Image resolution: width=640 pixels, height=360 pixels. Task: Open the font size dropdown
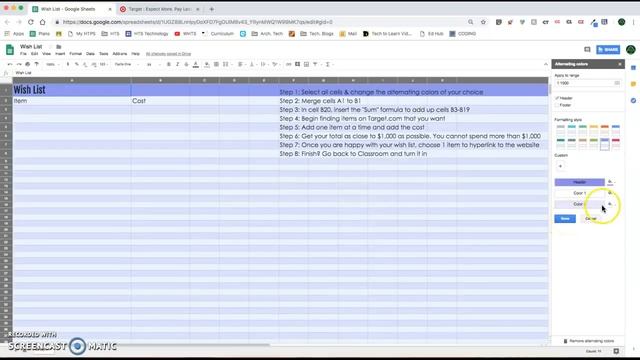click(153, 64)
